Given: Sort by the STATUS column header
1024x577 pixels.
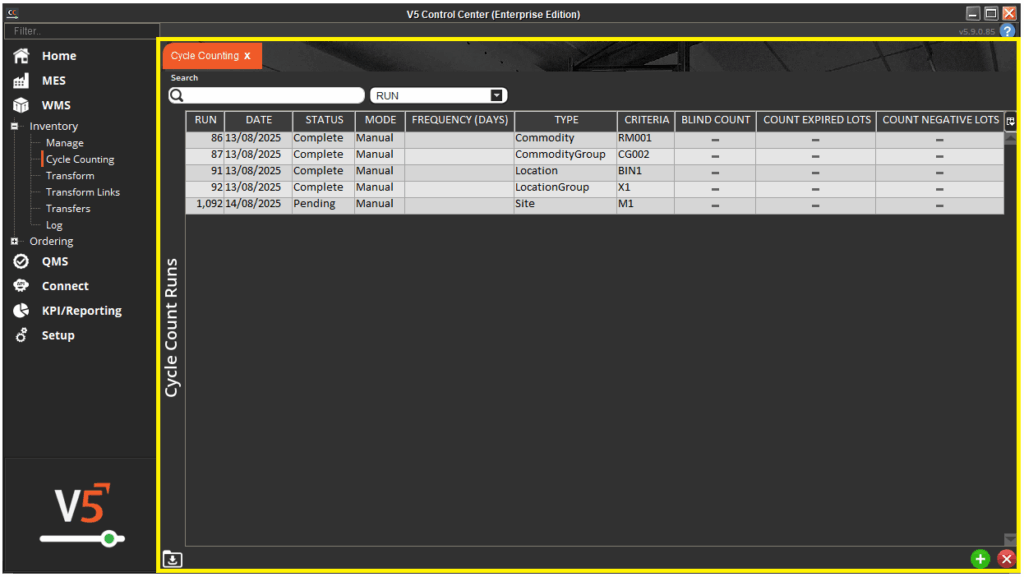Looking at the screenshot, I should point(324,121).
